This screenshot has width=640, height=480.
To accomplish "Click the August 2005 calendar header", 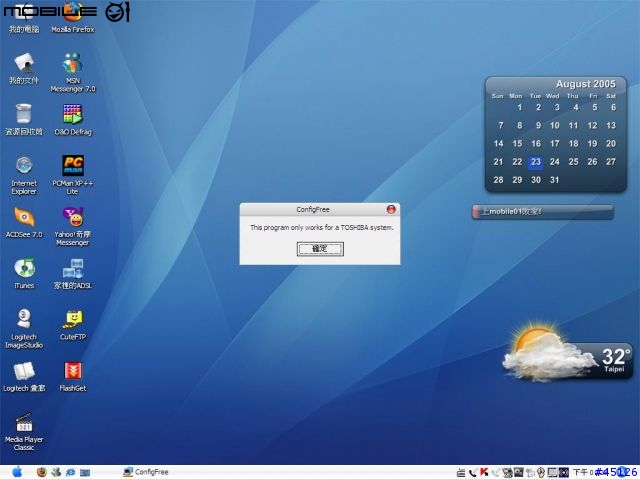I will [585, 84].
